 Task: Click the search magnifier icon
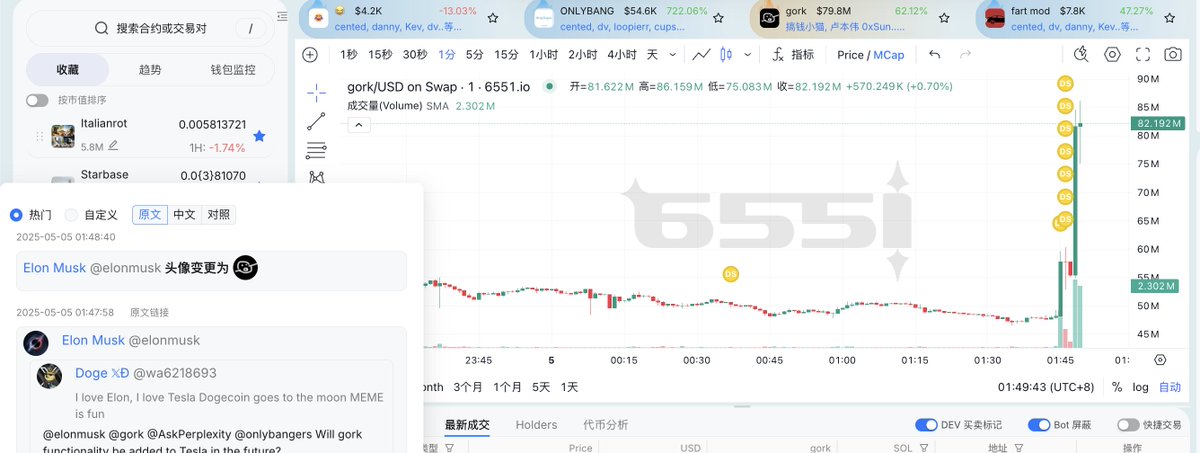coord(102,28)
